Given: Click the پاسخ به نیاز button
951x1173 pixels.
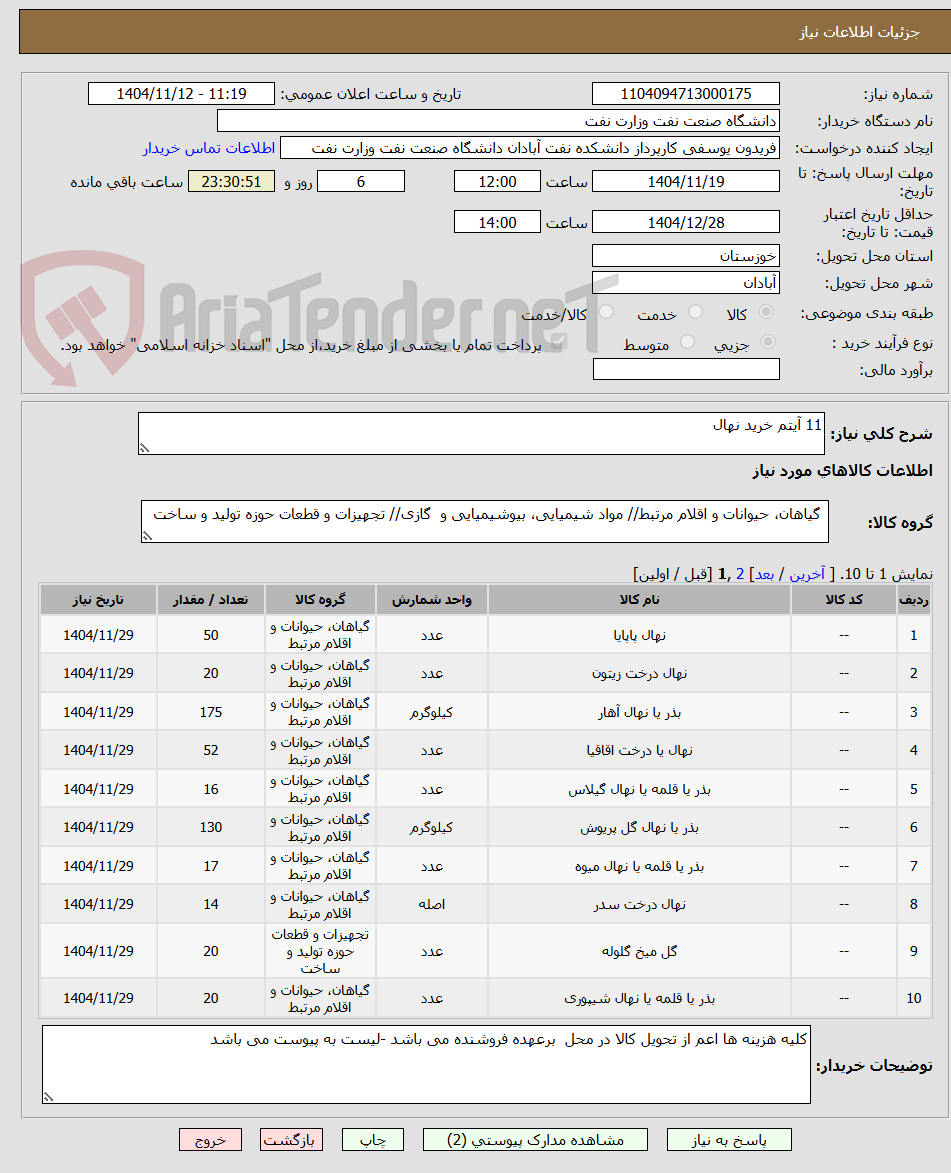Looking at the screenshot, I should [x=729, y=1139].
